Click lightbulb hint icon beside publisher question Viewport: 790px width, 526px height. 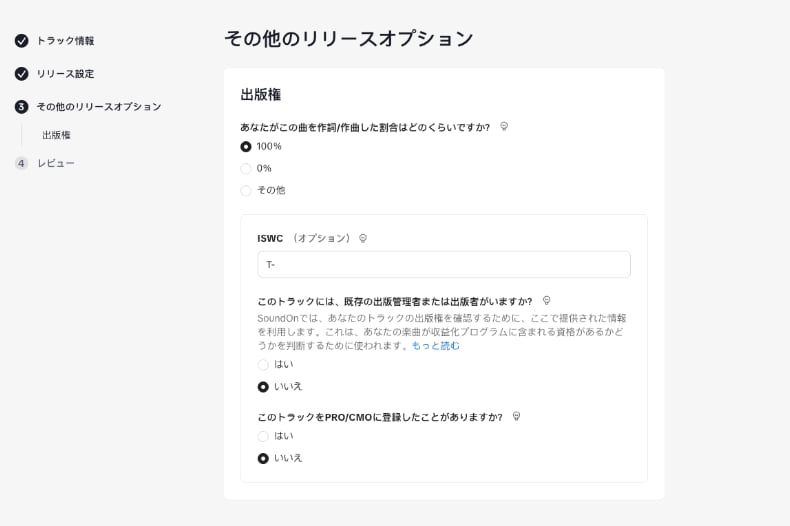(546, 300)
